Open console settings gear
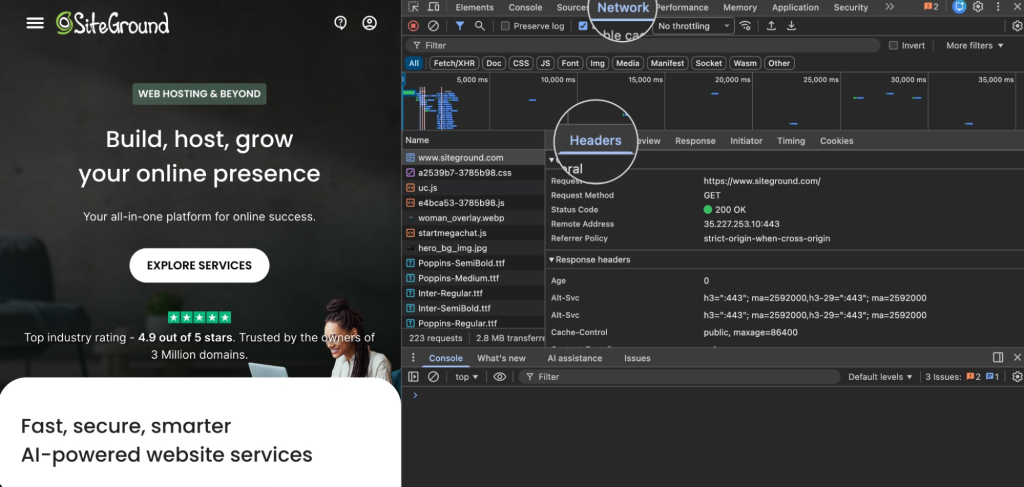This screenshot has width=1024, height=487. click(1017, 377)
